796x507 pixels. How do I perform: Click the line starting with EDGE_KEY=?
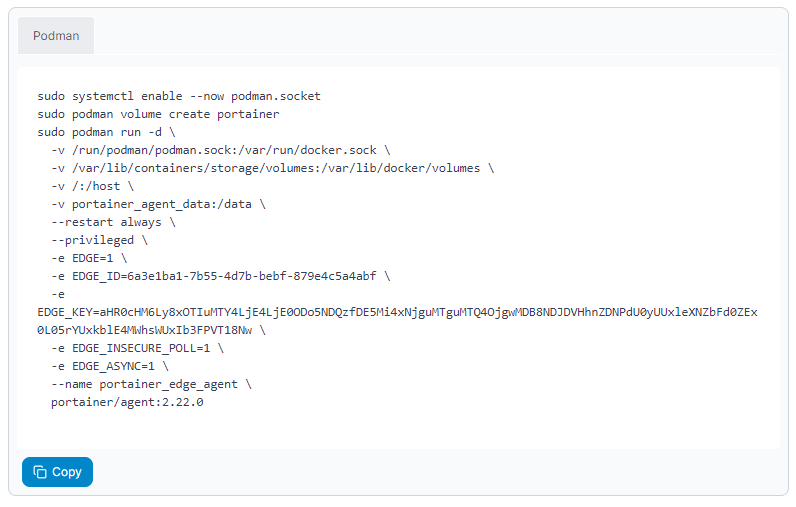(397, 312)
